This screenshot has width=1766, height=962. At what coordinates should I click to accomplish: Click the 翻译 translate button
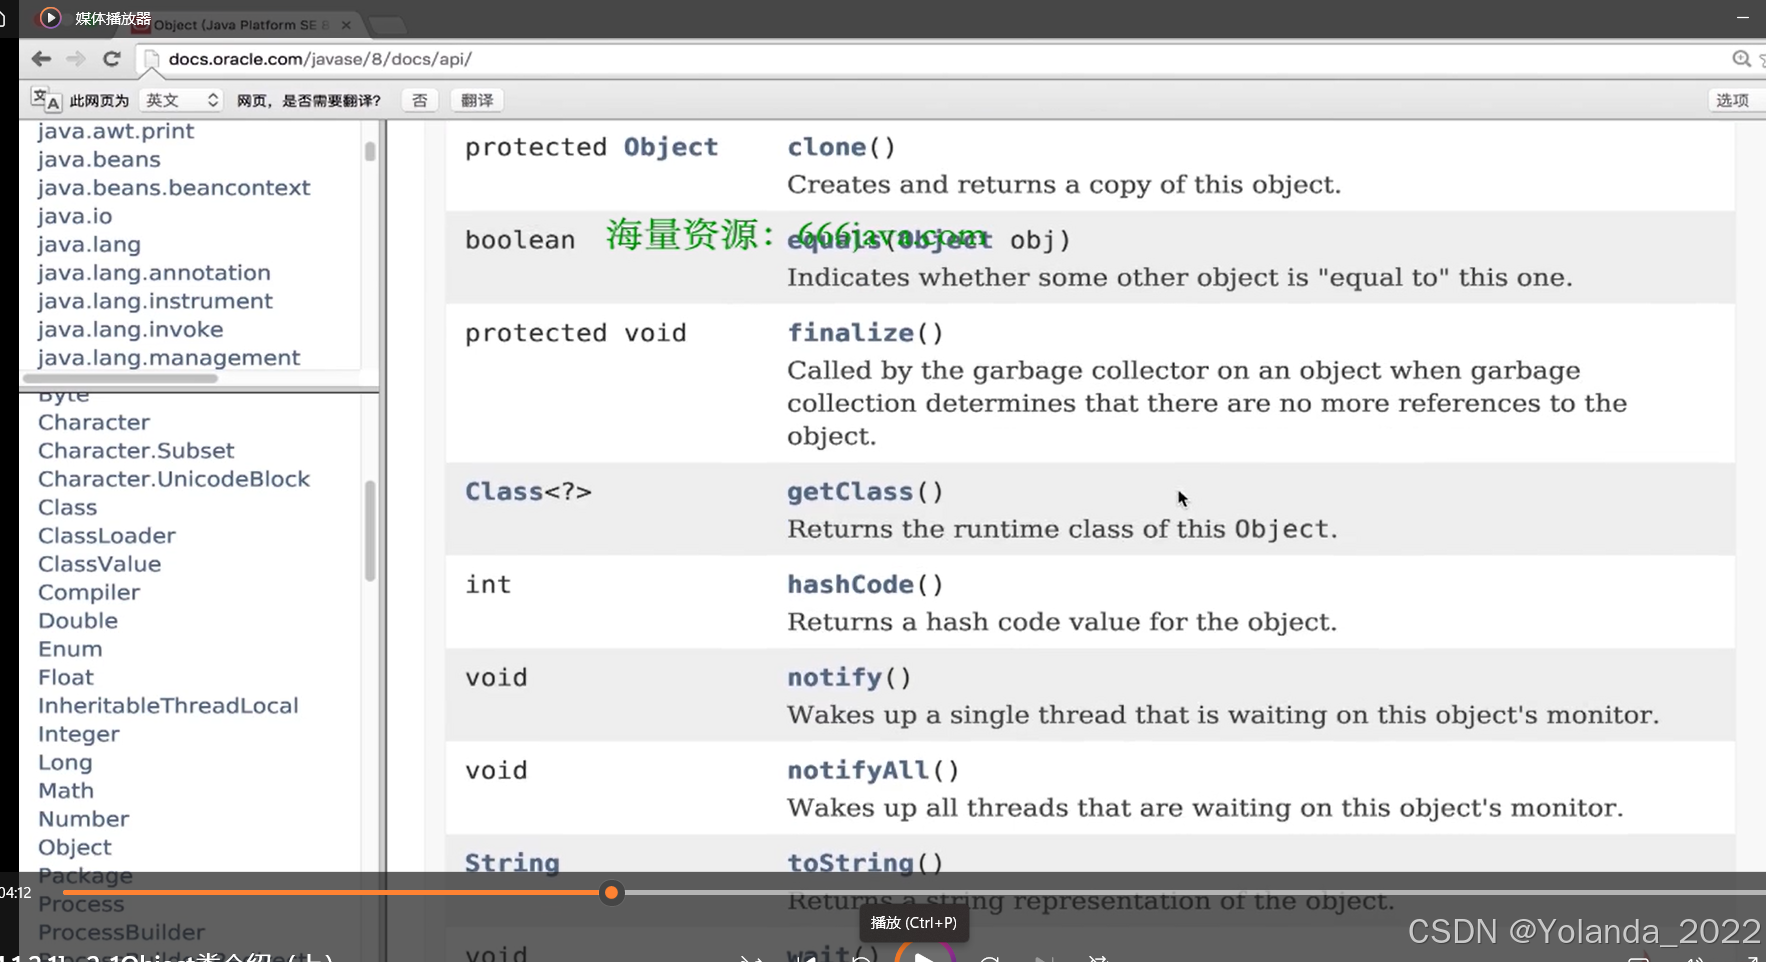[477, 100]
